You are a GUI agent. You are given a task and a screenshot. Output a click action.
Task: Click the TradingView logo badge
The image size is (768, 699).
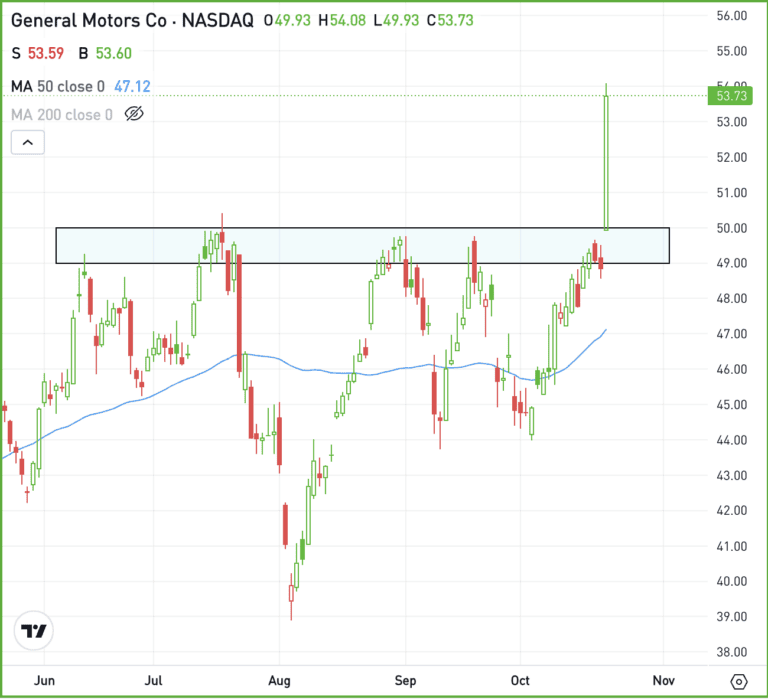click(x=33, y=630)
